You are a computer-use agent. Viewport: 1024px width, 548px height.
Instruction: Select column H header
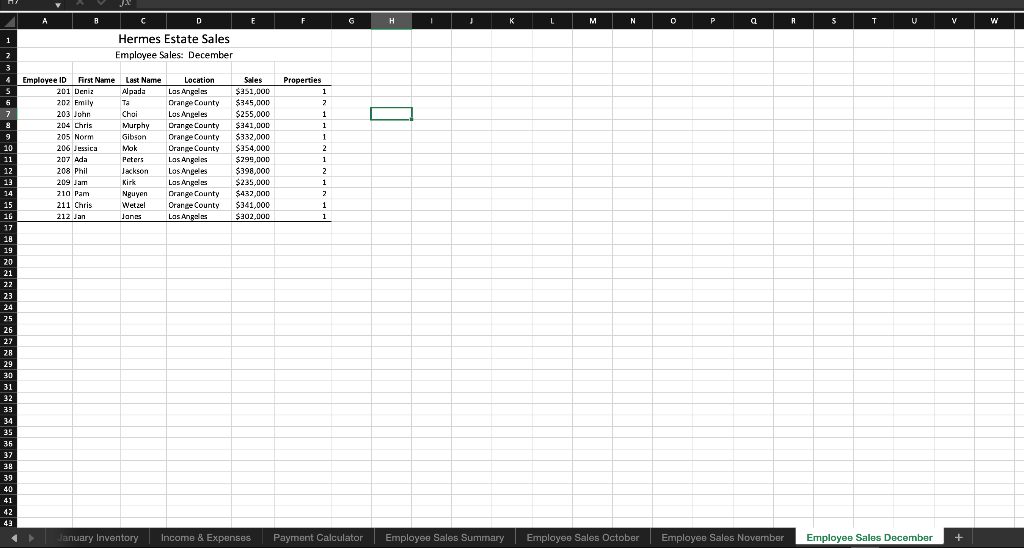coord(391,21)
